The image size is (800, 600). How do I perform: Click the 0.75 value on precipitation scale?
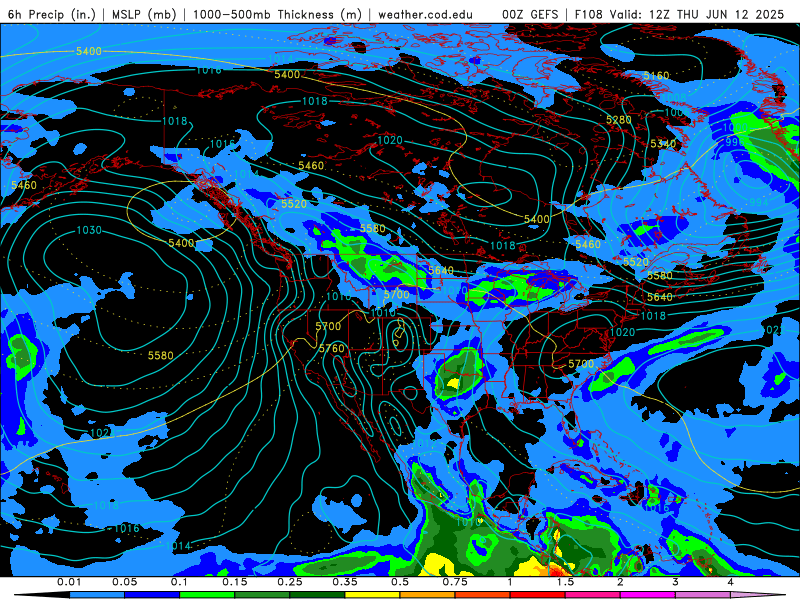tap(455, 582)
